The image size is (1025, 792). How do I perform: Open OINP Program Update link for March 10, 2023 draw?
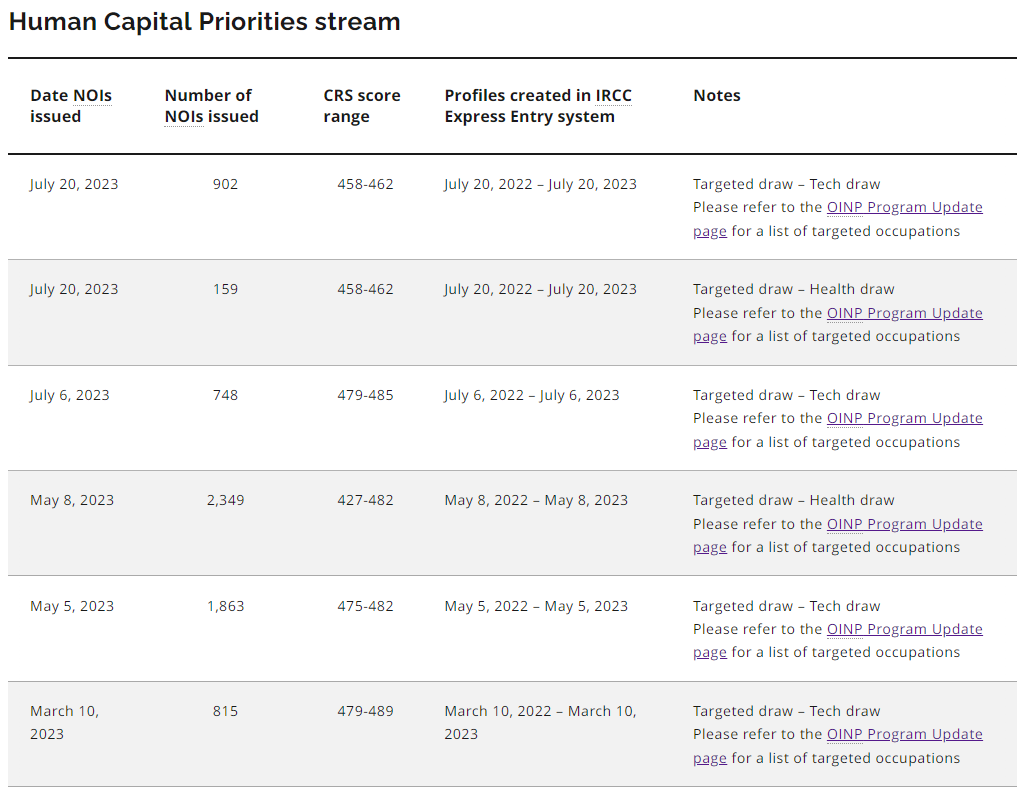904,734
